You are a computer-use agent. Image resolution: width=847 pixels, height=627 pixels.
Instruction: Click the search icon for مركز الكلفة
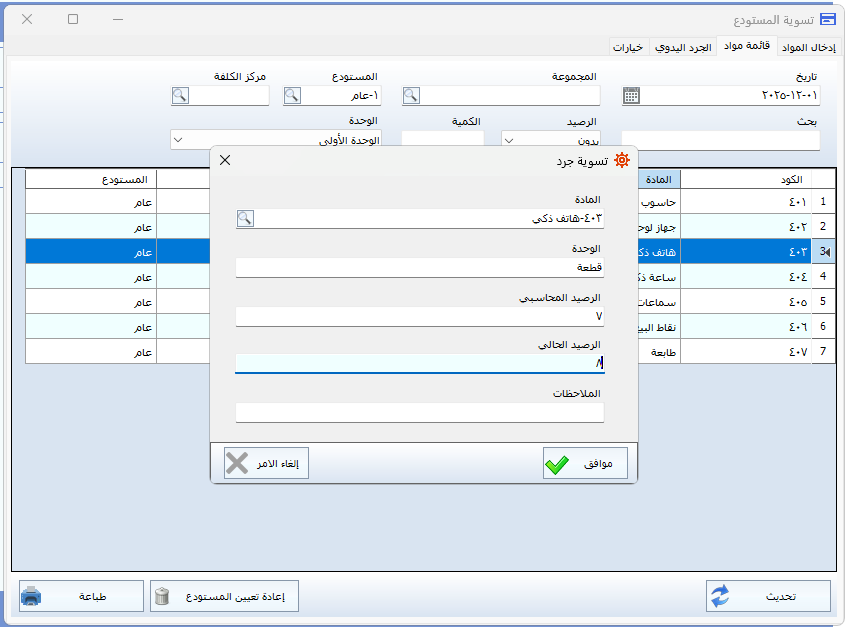point(180,96)
